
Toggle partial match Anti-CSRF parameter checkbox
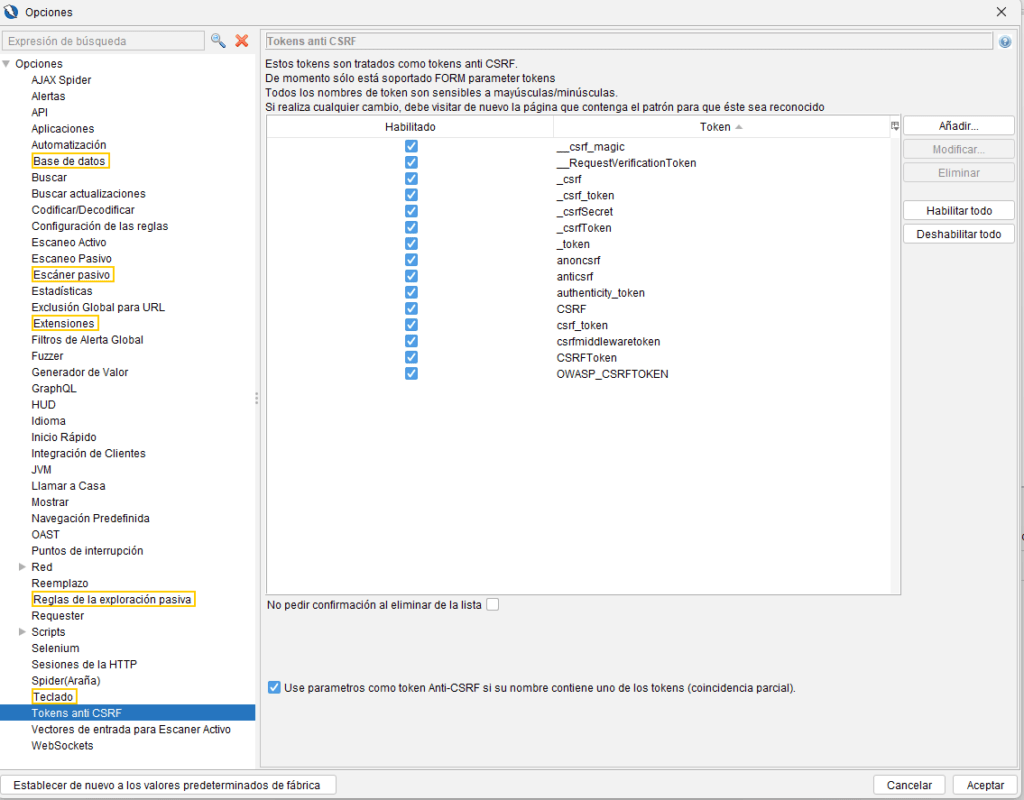click(274, 688)
